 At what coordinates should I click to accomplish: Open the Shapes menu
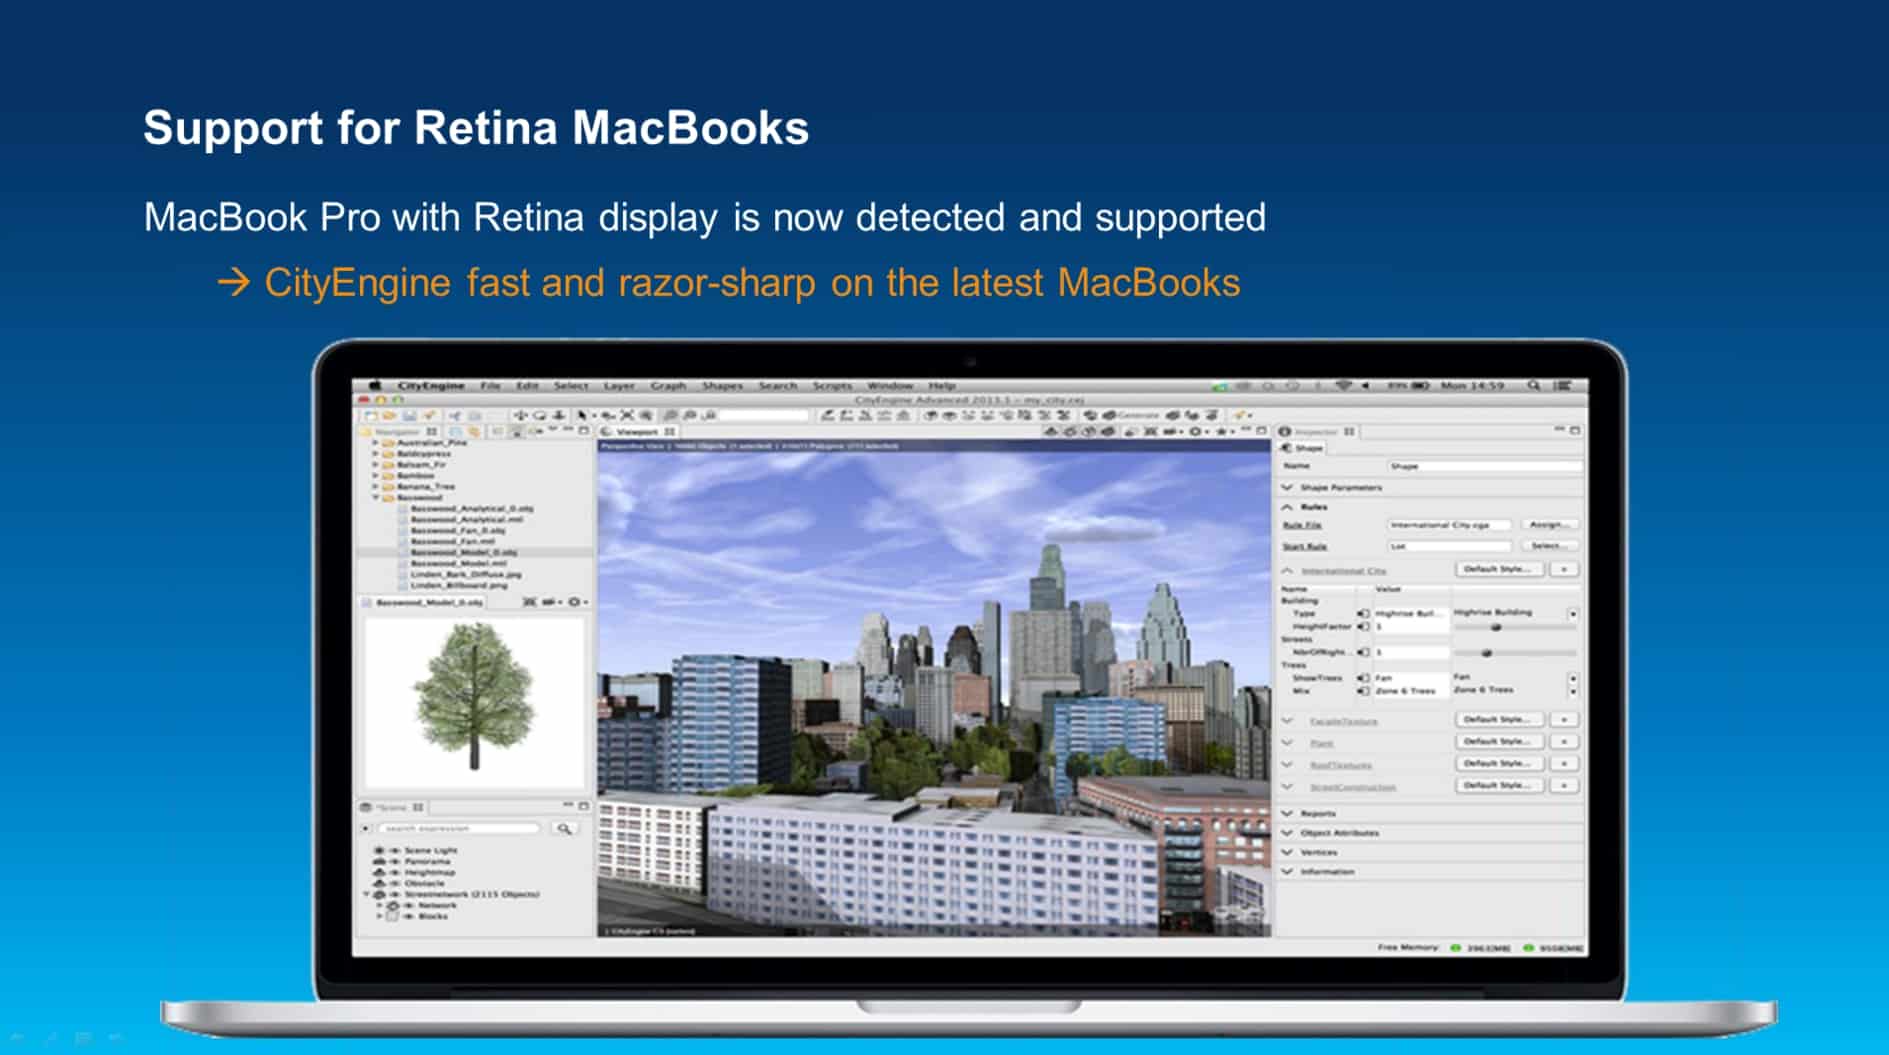[721, 385]
